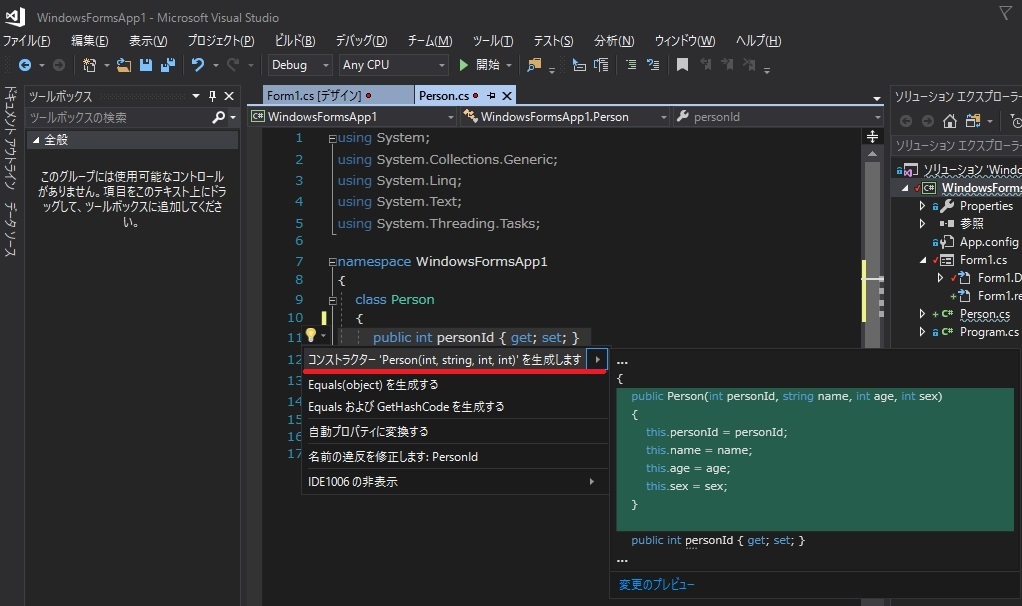
Task: Click Solution Explorer Back arrow icon
Action: click(905, 121)
